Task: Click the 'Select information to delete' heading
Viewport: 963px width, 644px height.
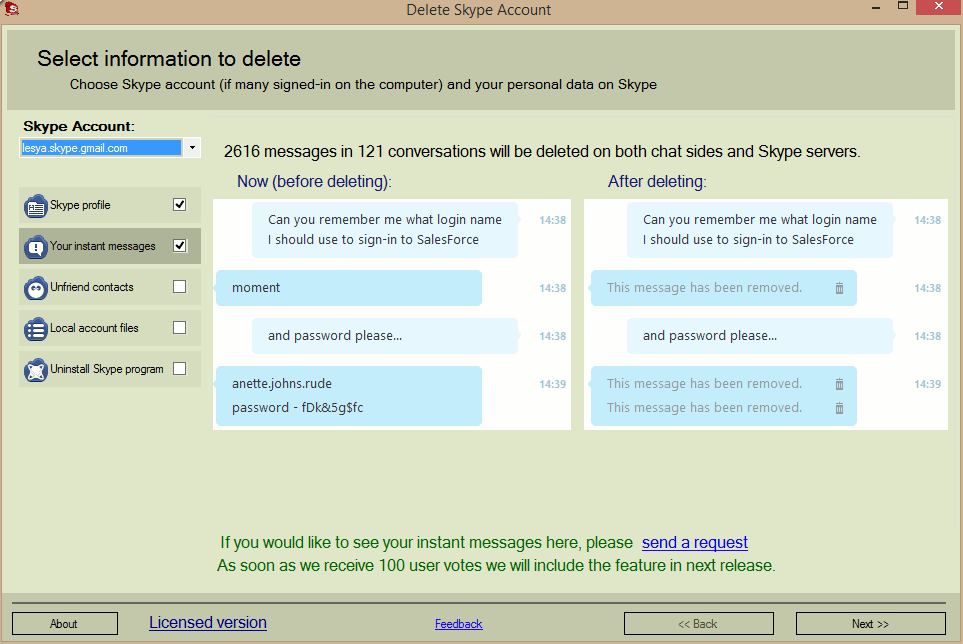Action: point(169,59)
